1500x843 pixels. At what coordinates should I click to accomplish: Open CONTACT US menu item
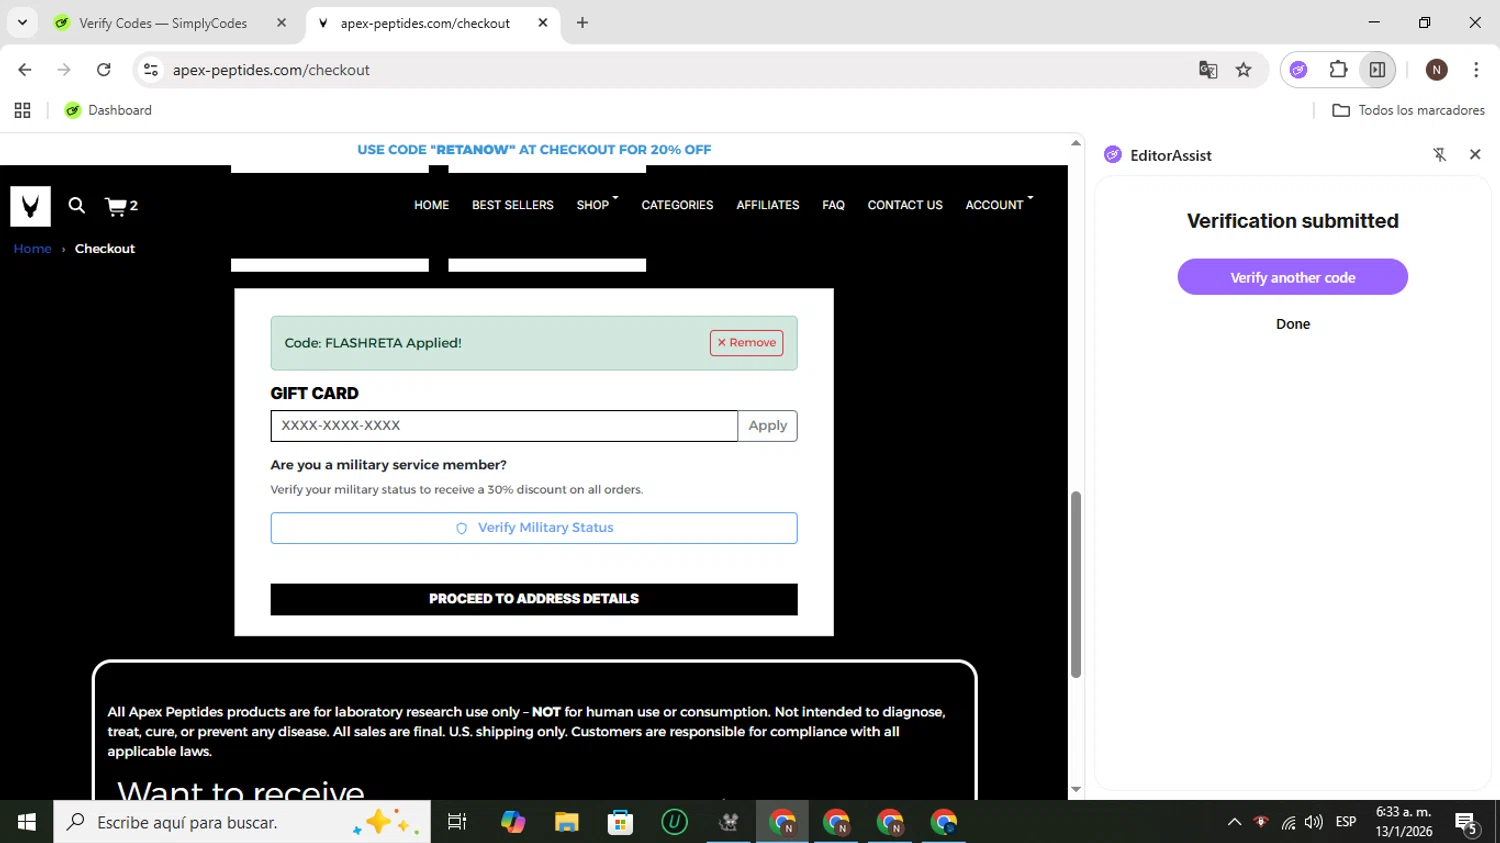905,205
